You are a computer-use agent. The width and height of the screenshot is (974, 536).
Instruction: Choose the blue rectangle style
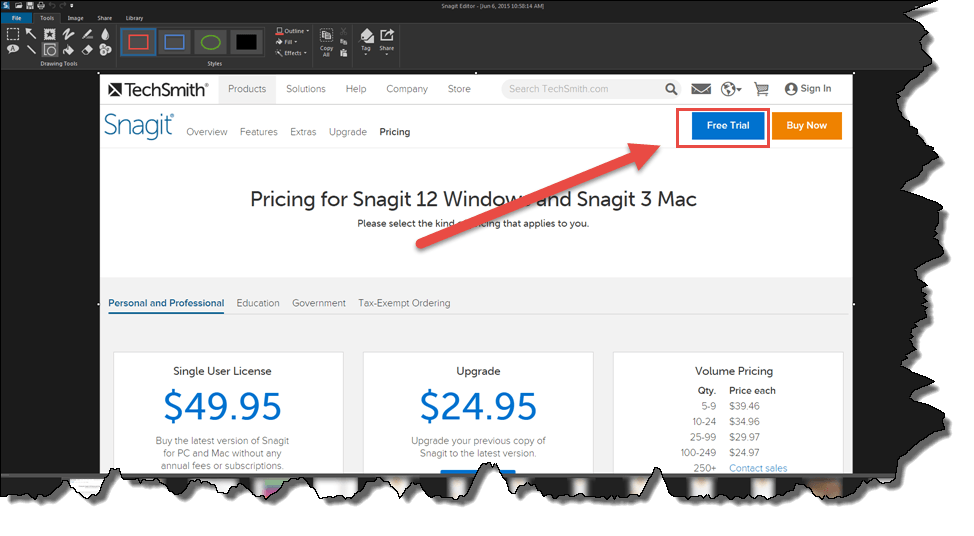coord(174,42)
